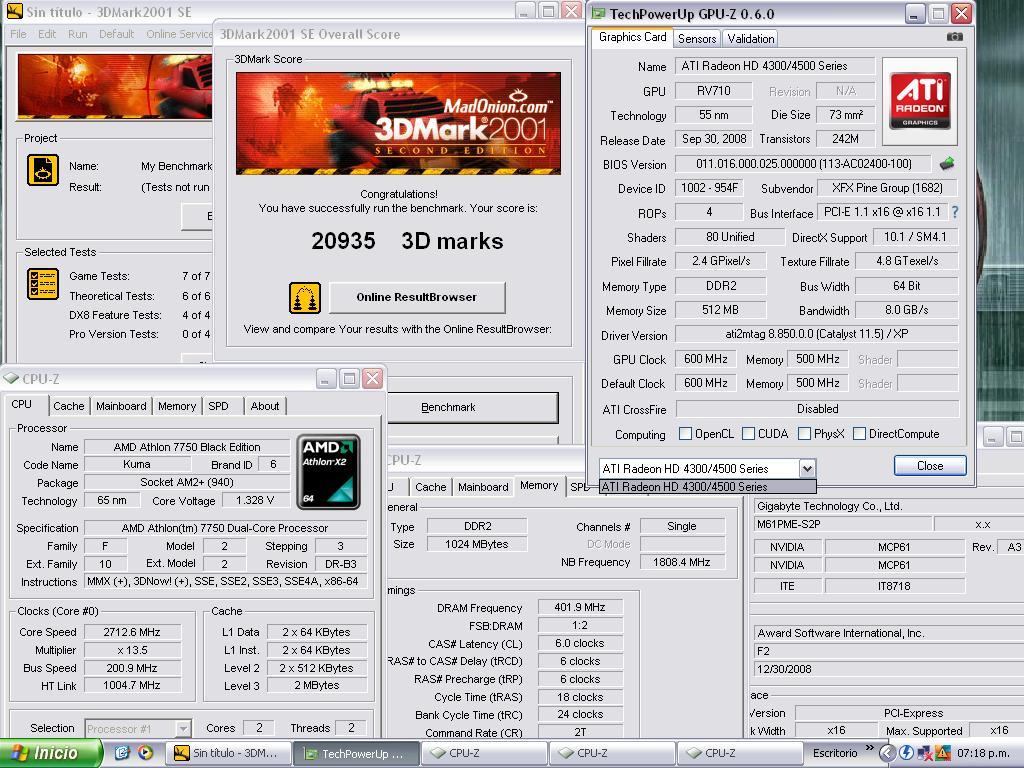Click the NB Frequency 1808.4 MHz value
This screenshot has height=768, width=1024.
coord(682,562)
